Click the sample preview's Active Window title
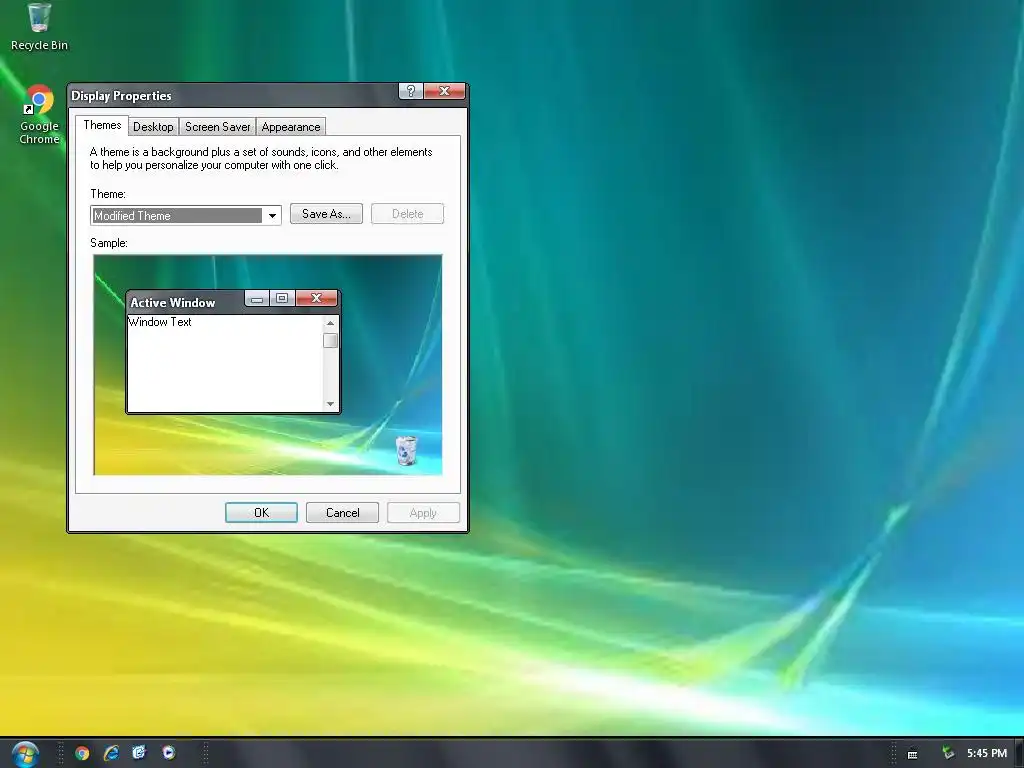This screenshot has width=1024, height=768. [172, 302]
